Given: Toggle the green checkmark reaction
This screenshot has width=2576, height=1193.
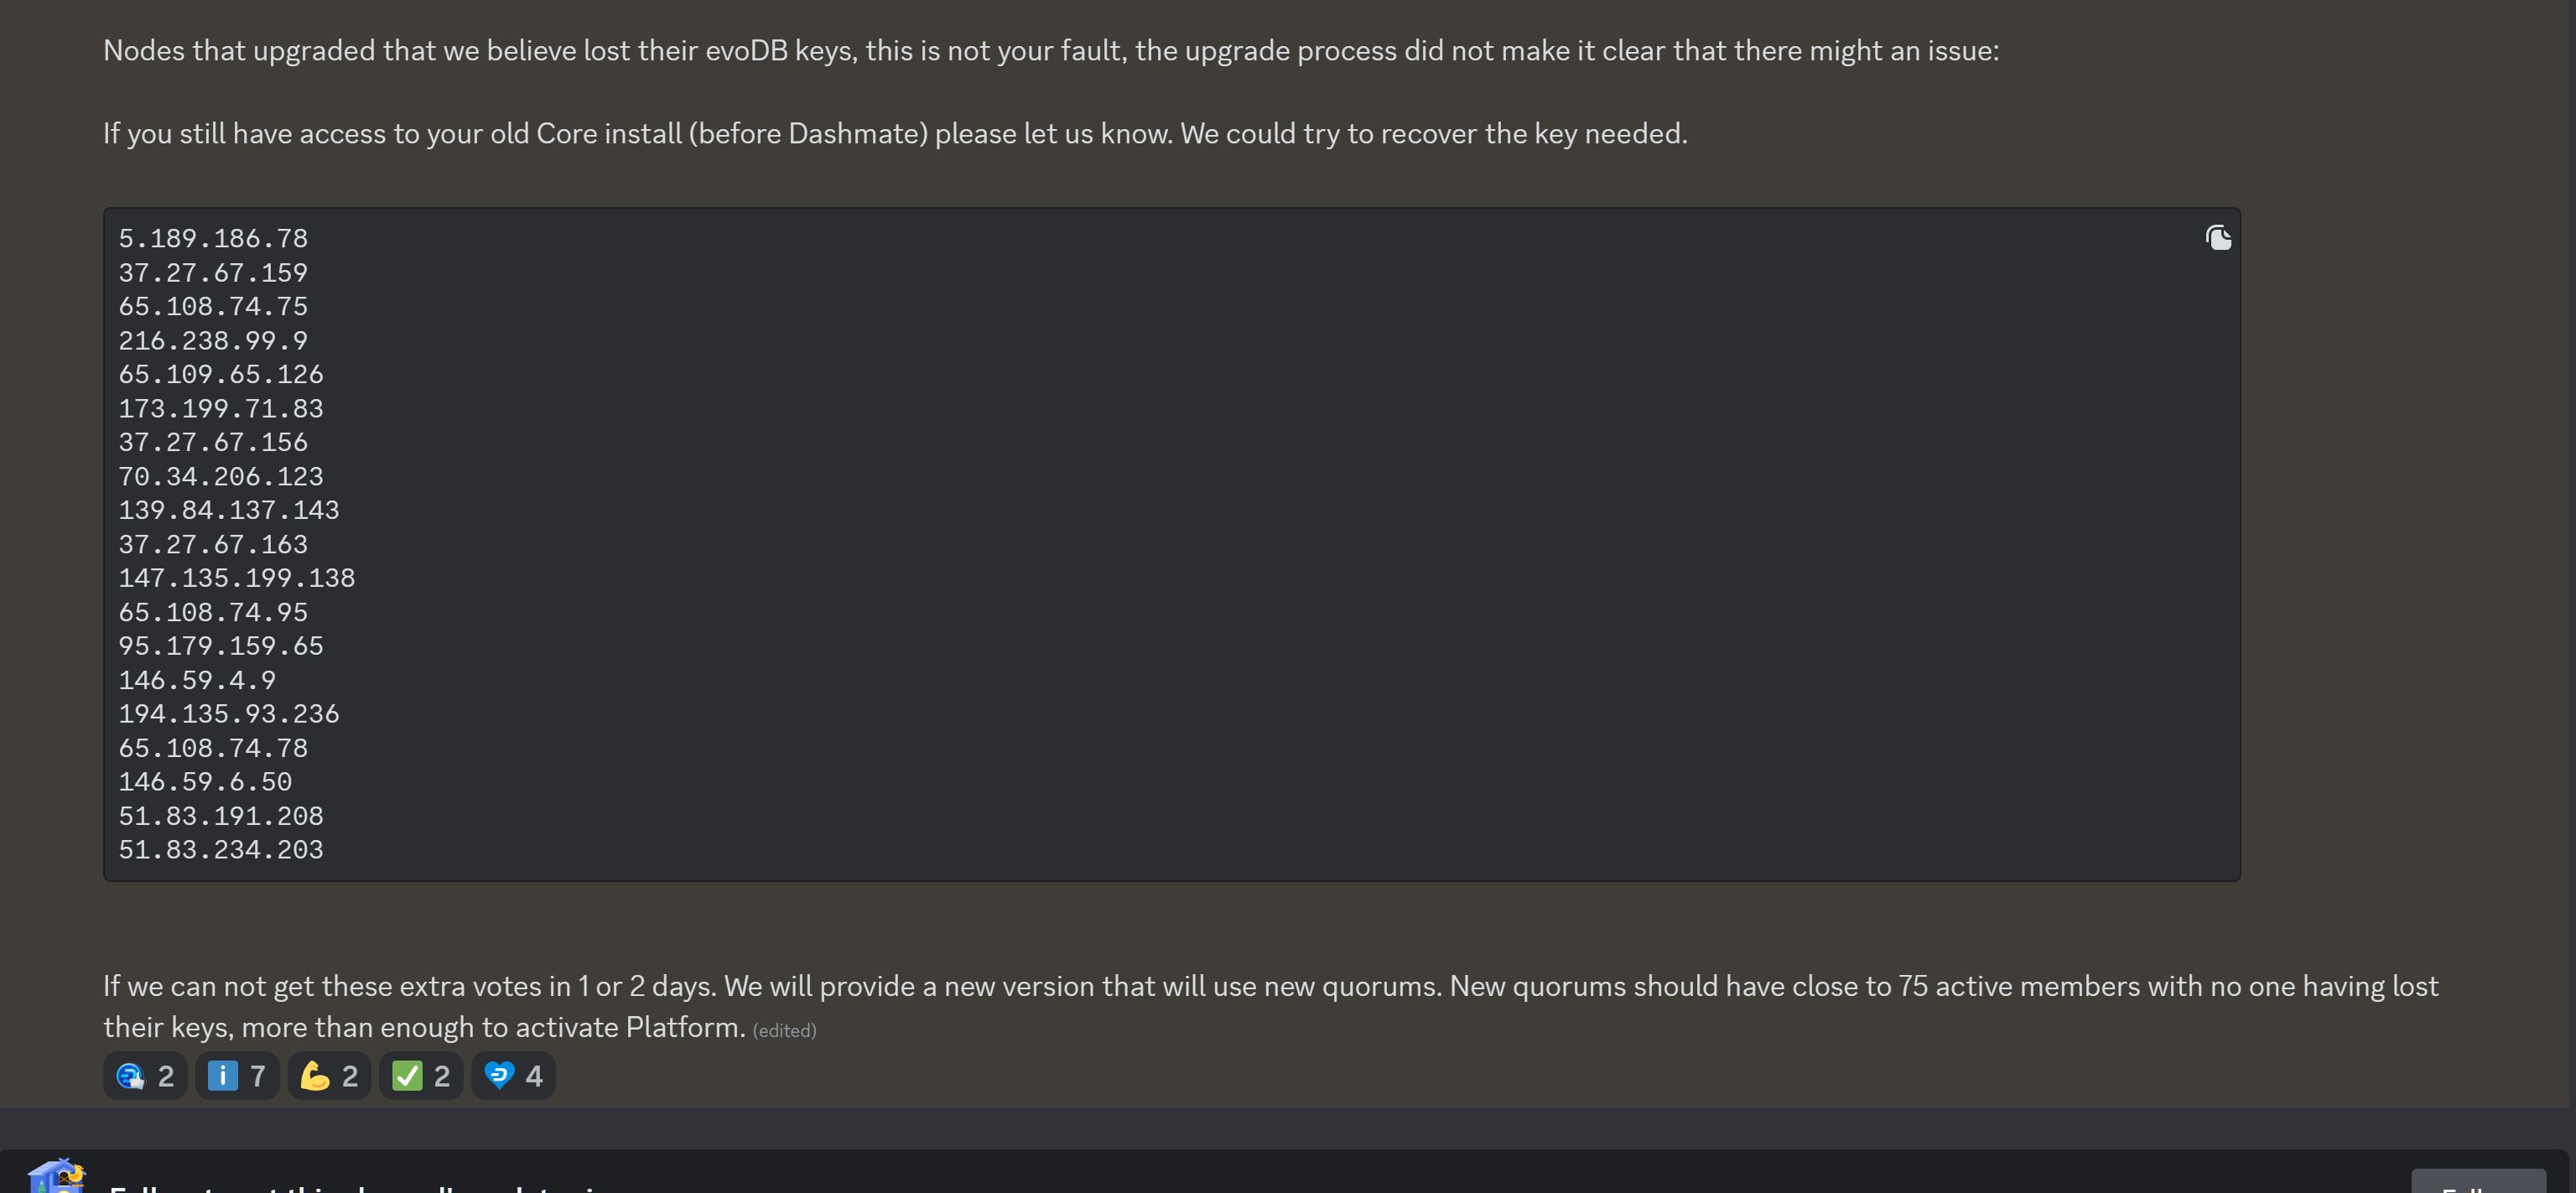Looking at the screenshot, I should [421, 1076].
